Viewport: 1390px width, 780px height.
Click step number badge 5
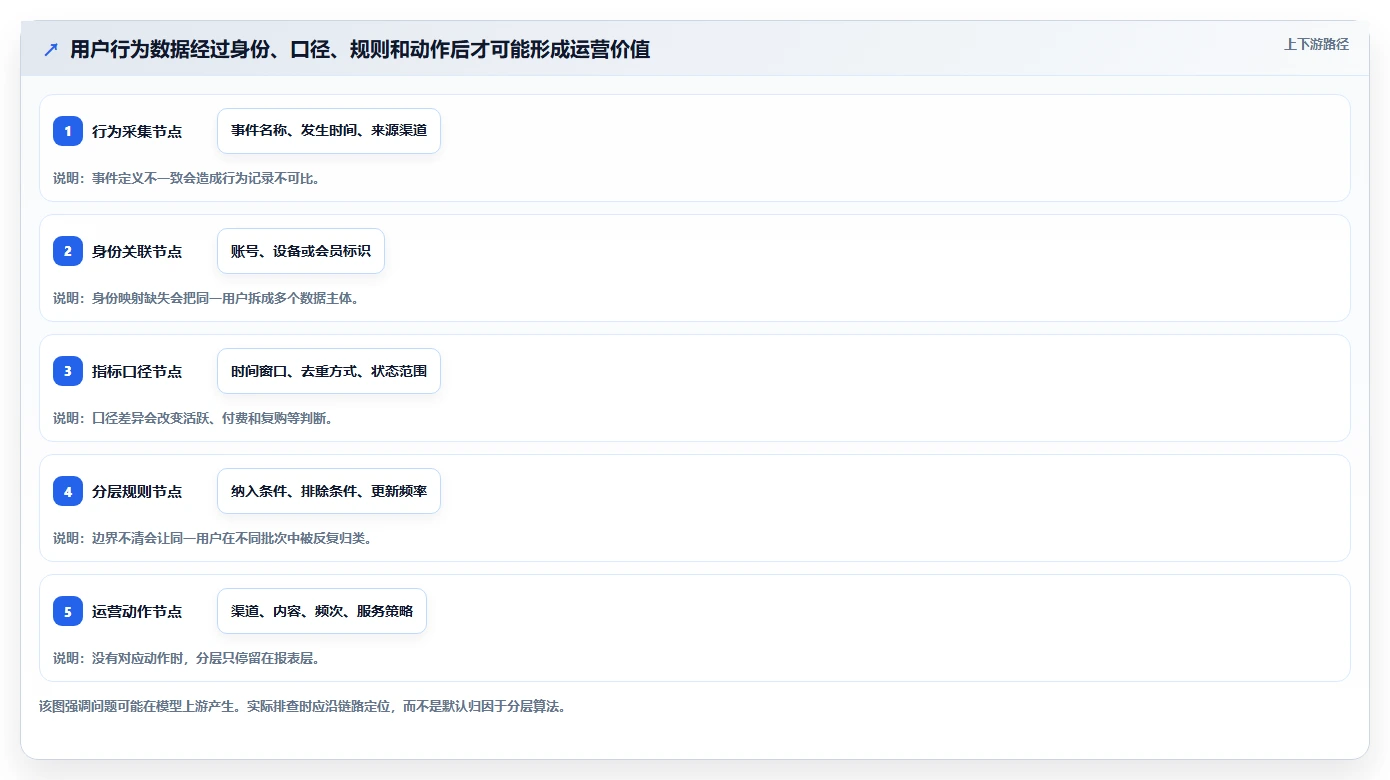coord(68,611)
